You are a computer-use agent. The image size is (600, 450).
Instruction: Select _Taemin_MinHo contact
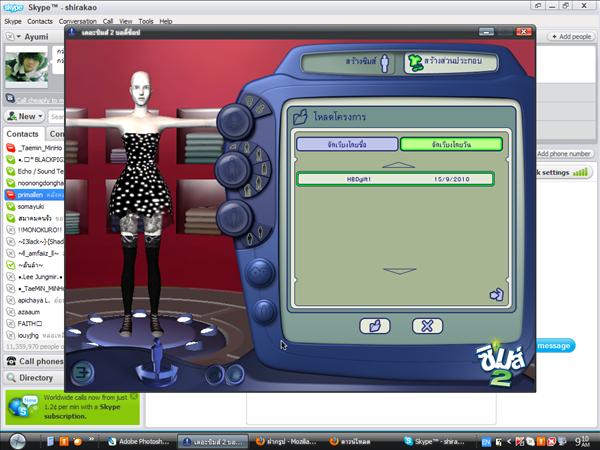click(x=34, y=148)
